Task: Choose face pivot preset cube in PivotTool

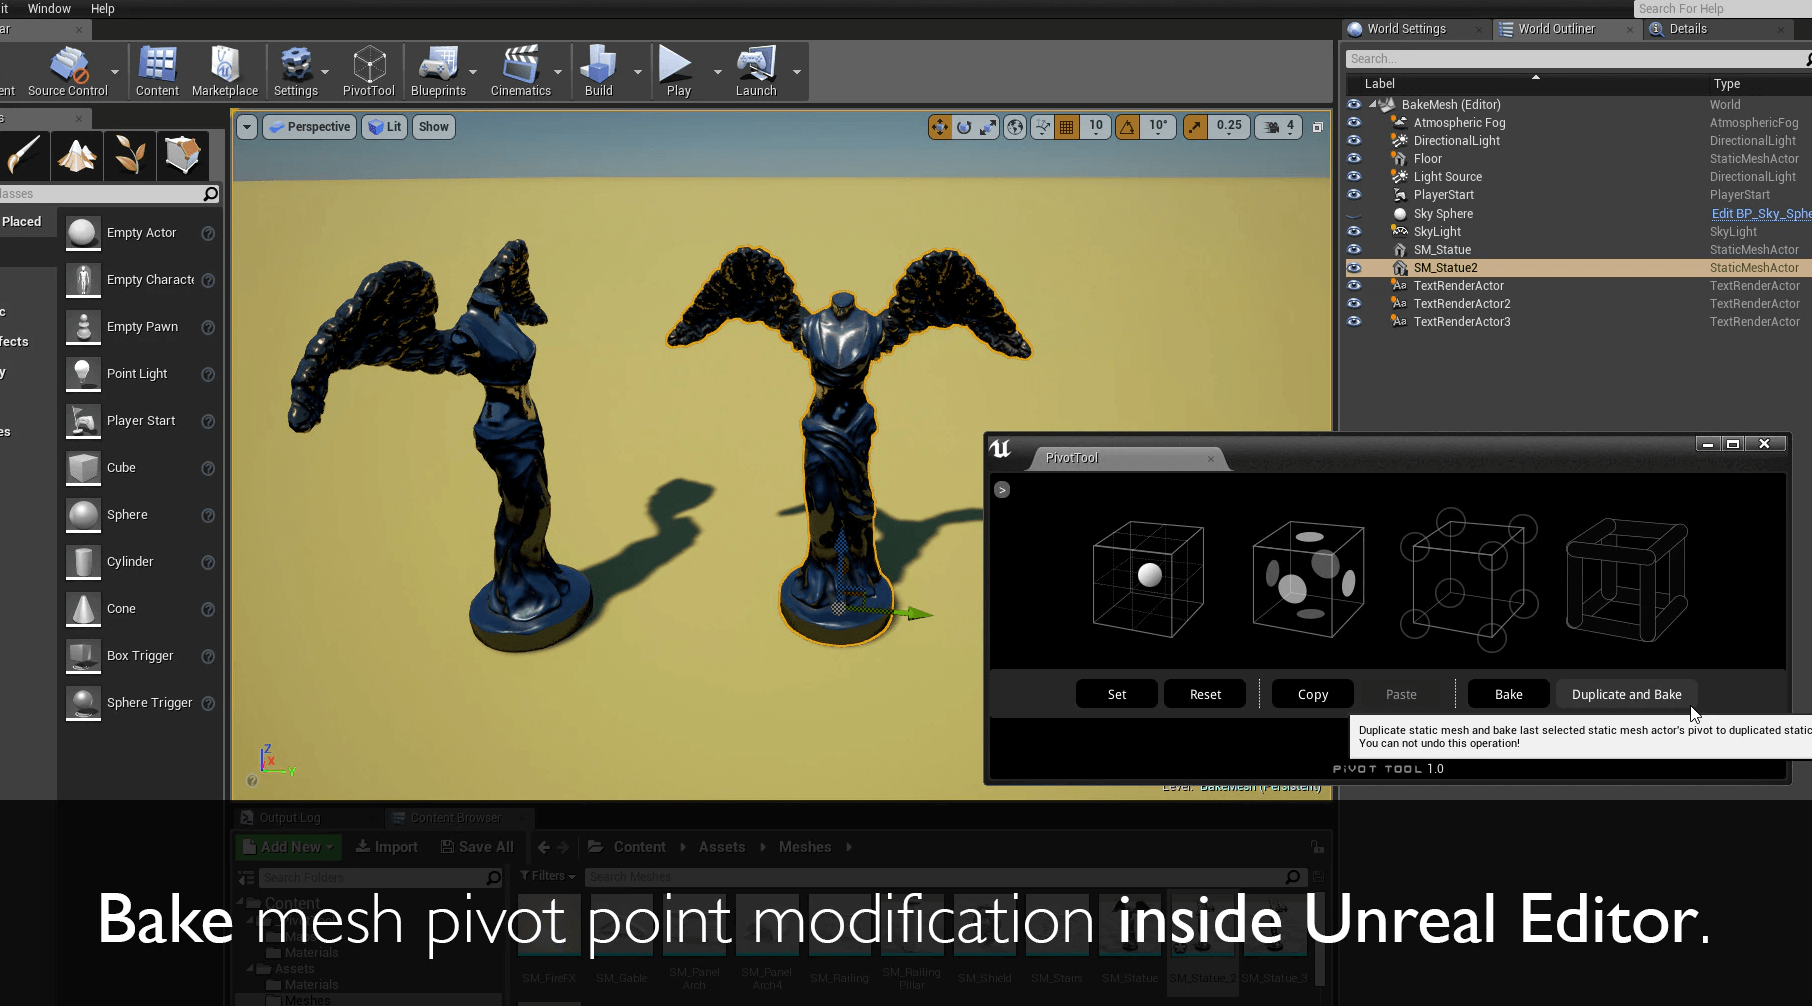Action: (1308, 578)
